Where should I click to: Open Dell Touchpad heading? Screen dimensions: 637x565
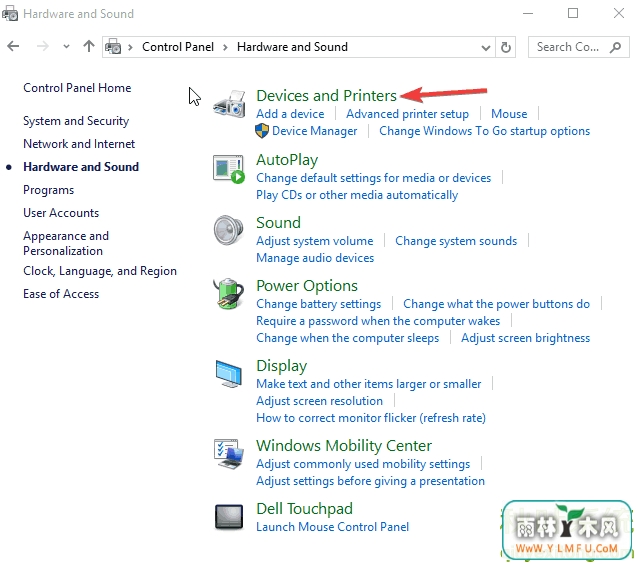pyautogui.click(x=304, y=509)
